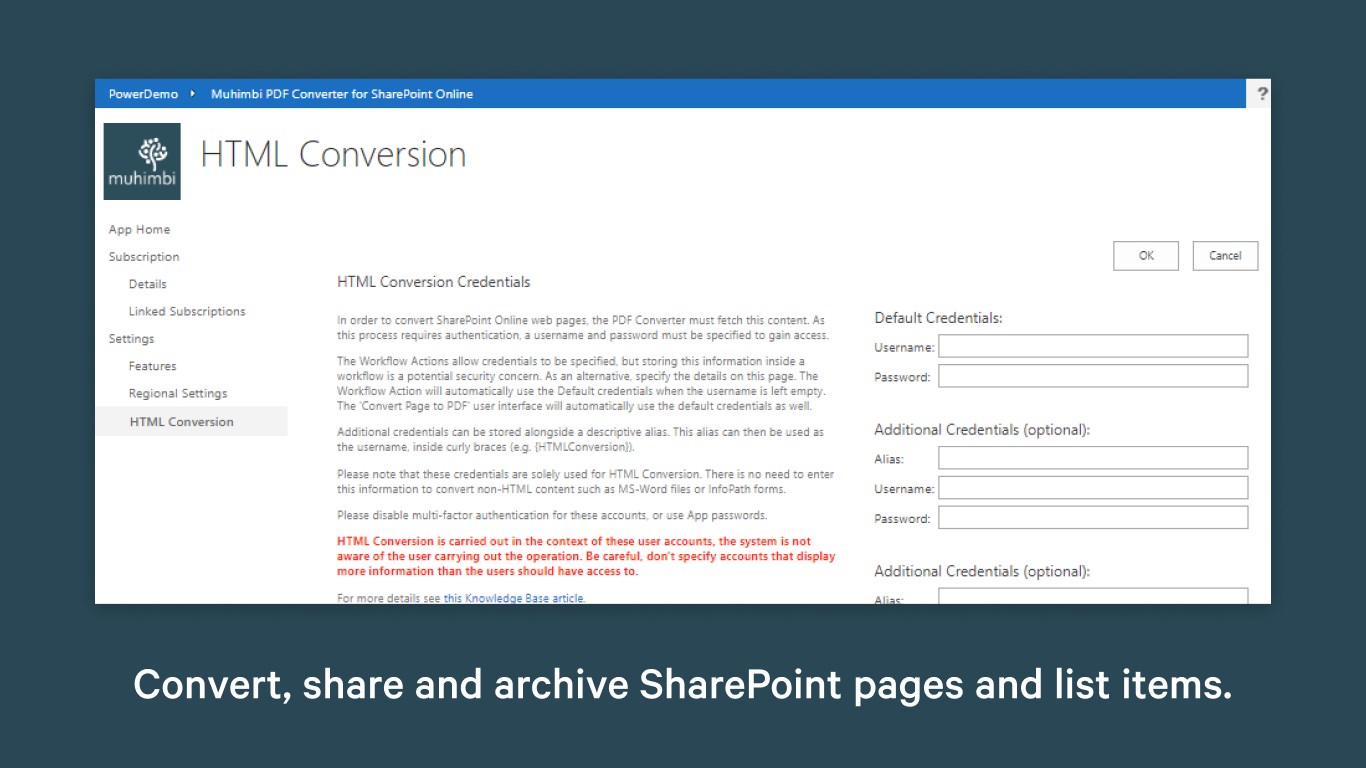Focus the Default Credentials Password field
This screenshot has width=1366, height=768.
pyautogui.click(x=1093, y=376)
